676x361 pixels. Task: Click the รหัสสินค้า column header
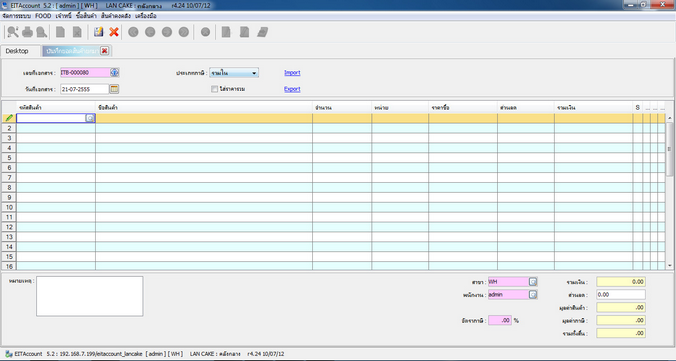point(56,107)
